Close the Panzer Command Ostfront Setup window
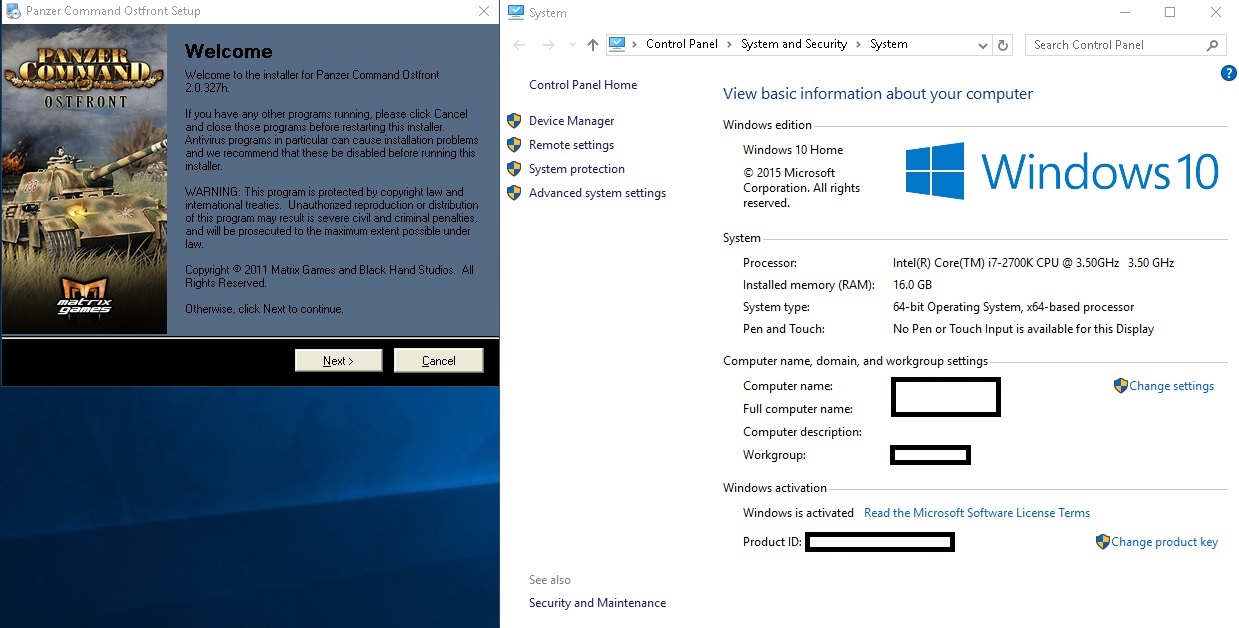The height and width of the screenshot is (628, 1239). point(484,11)
